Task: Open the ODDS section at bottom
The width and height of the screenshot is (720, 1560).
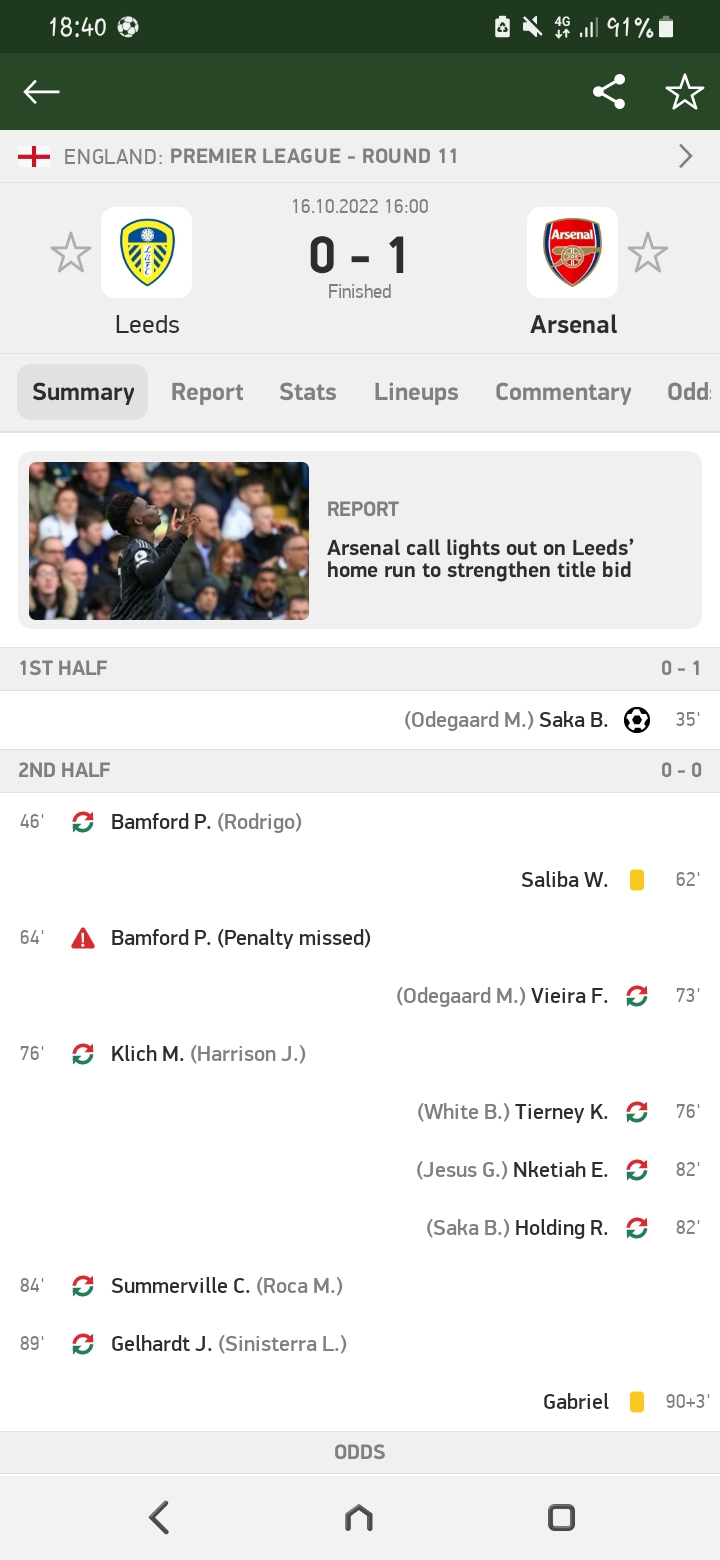Action: point(360,1452)
